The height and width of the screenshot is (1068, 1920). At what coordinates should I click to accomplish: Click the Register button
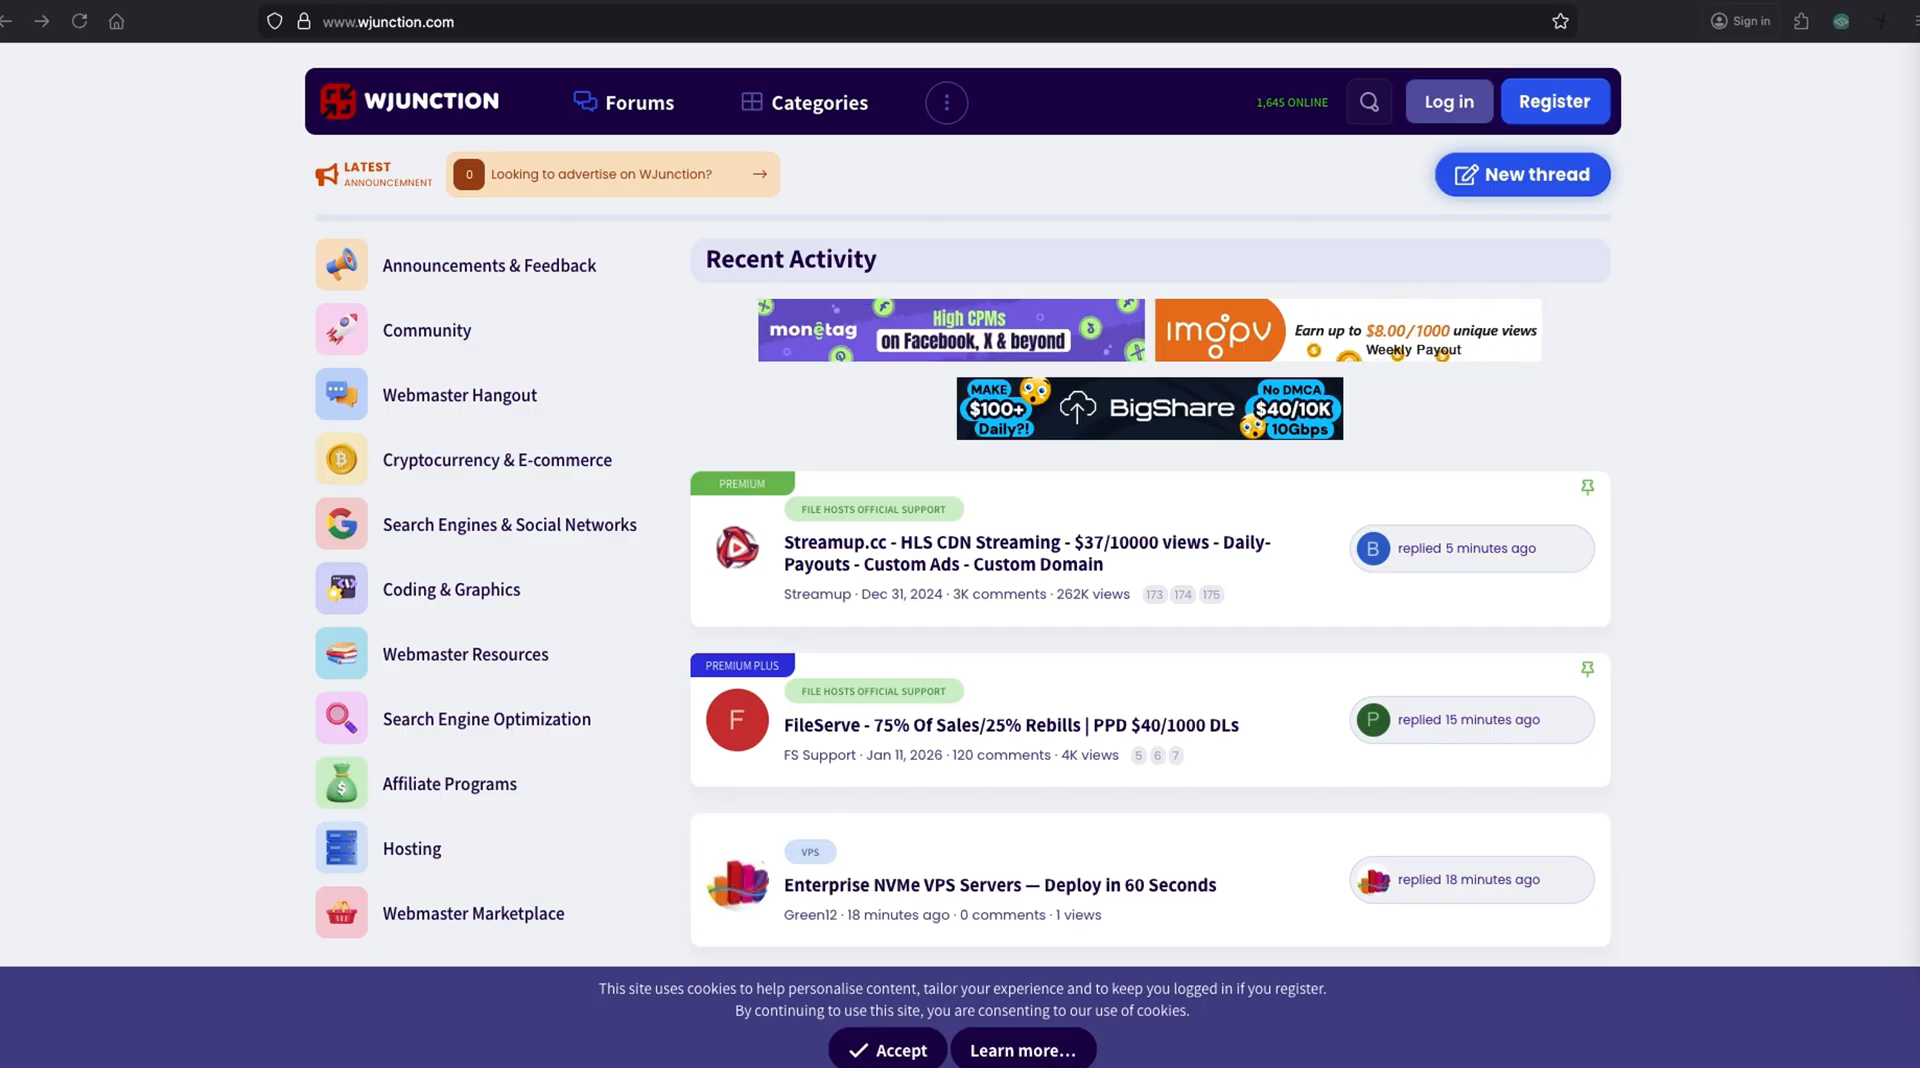(1554, 102)
